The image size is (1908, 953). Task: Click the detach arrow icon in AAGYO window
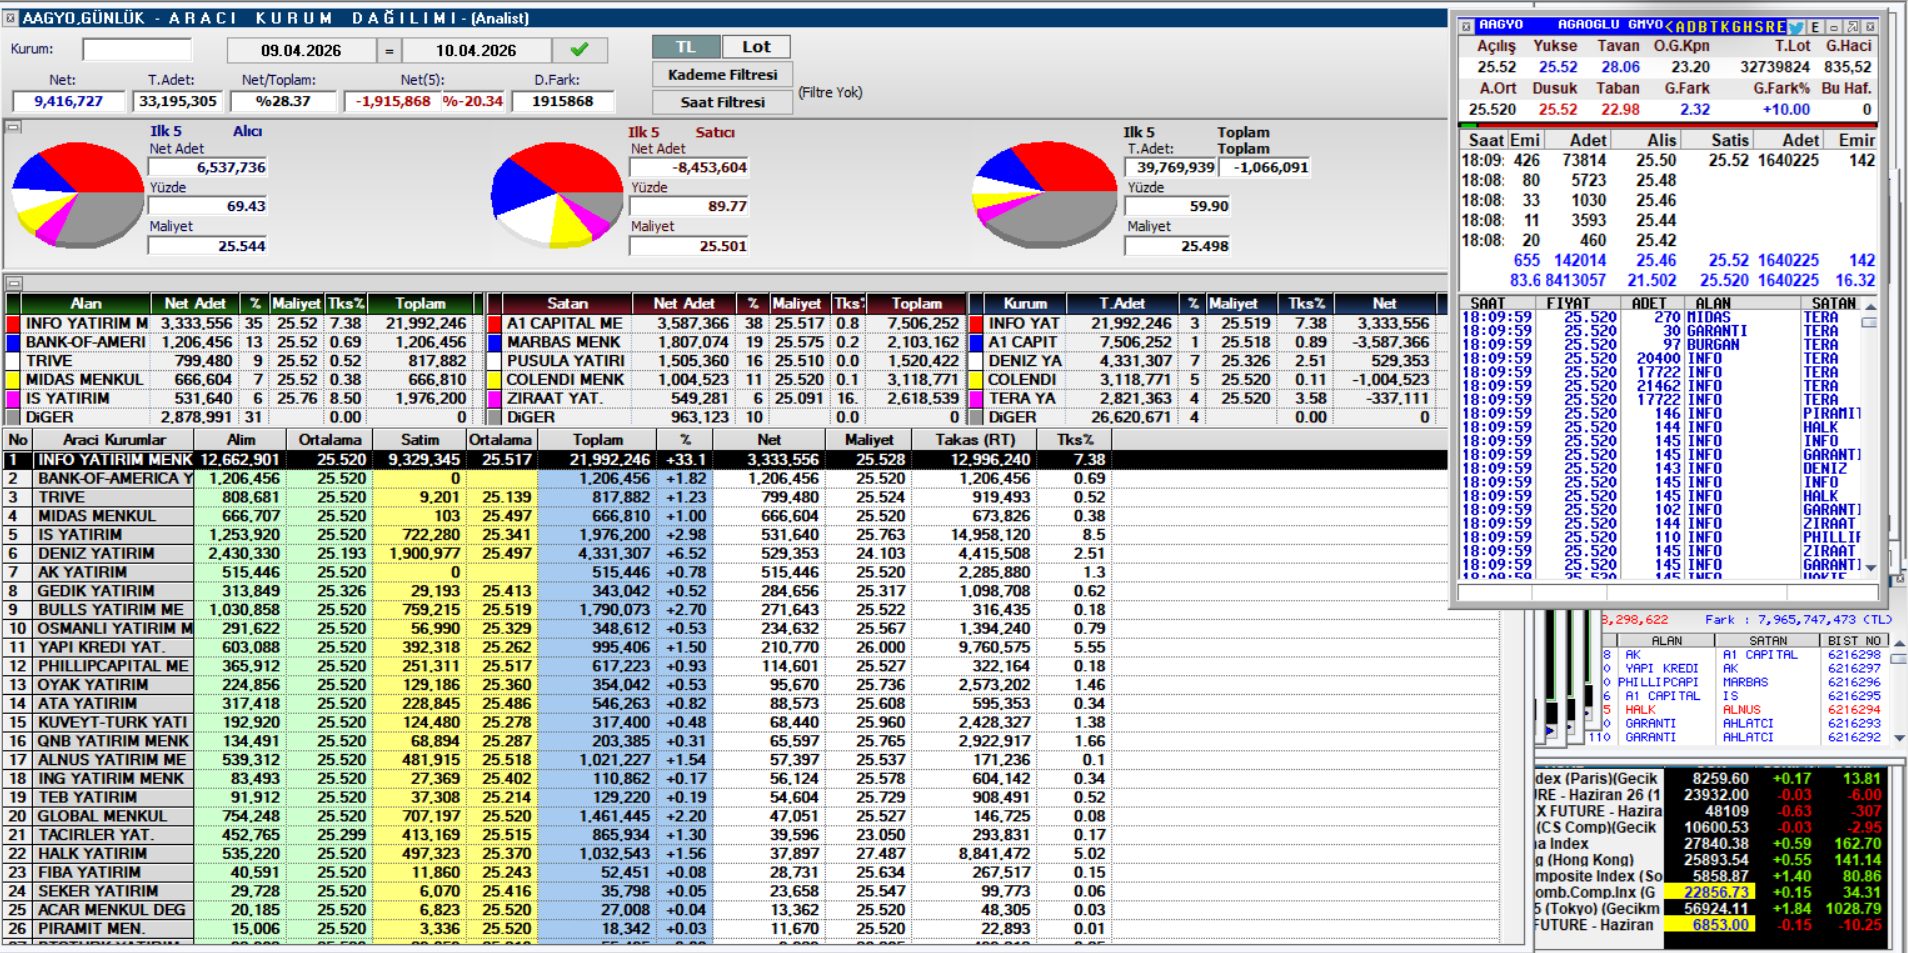point(1852,27)
